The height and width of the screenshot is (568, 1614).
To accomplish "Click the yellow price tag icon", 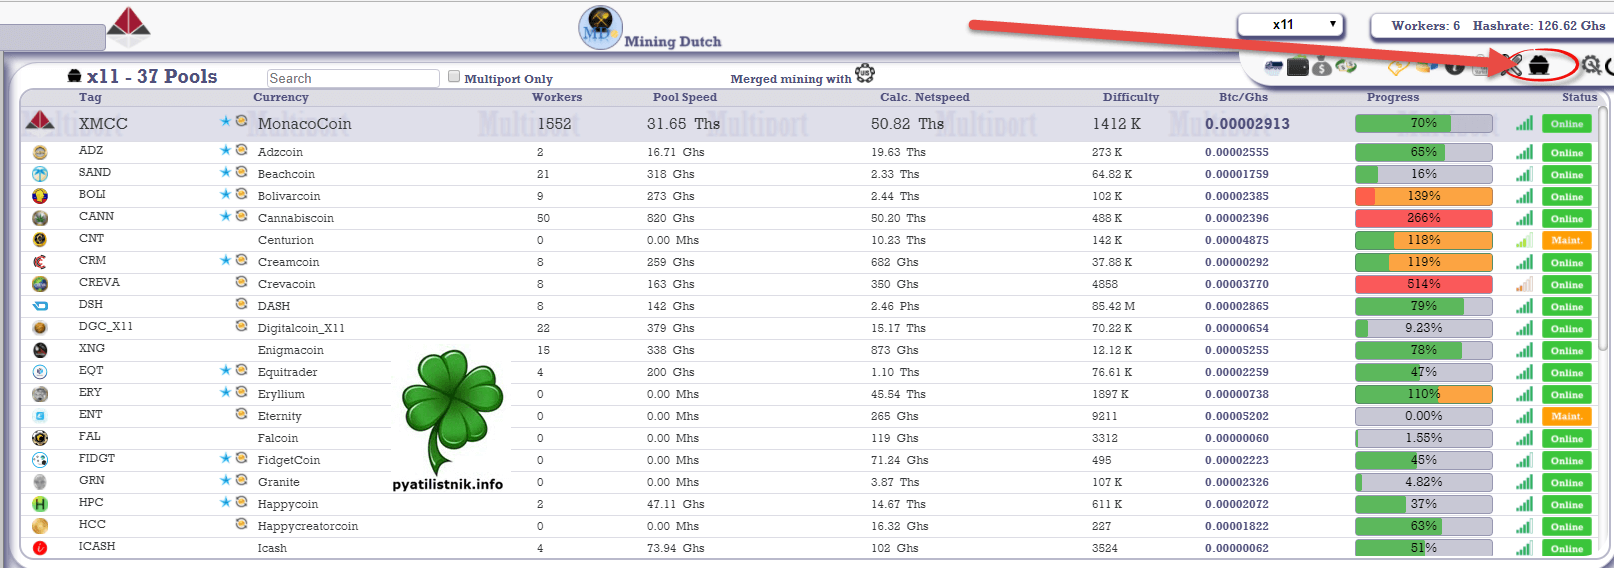I will (x=1399, y=66).
